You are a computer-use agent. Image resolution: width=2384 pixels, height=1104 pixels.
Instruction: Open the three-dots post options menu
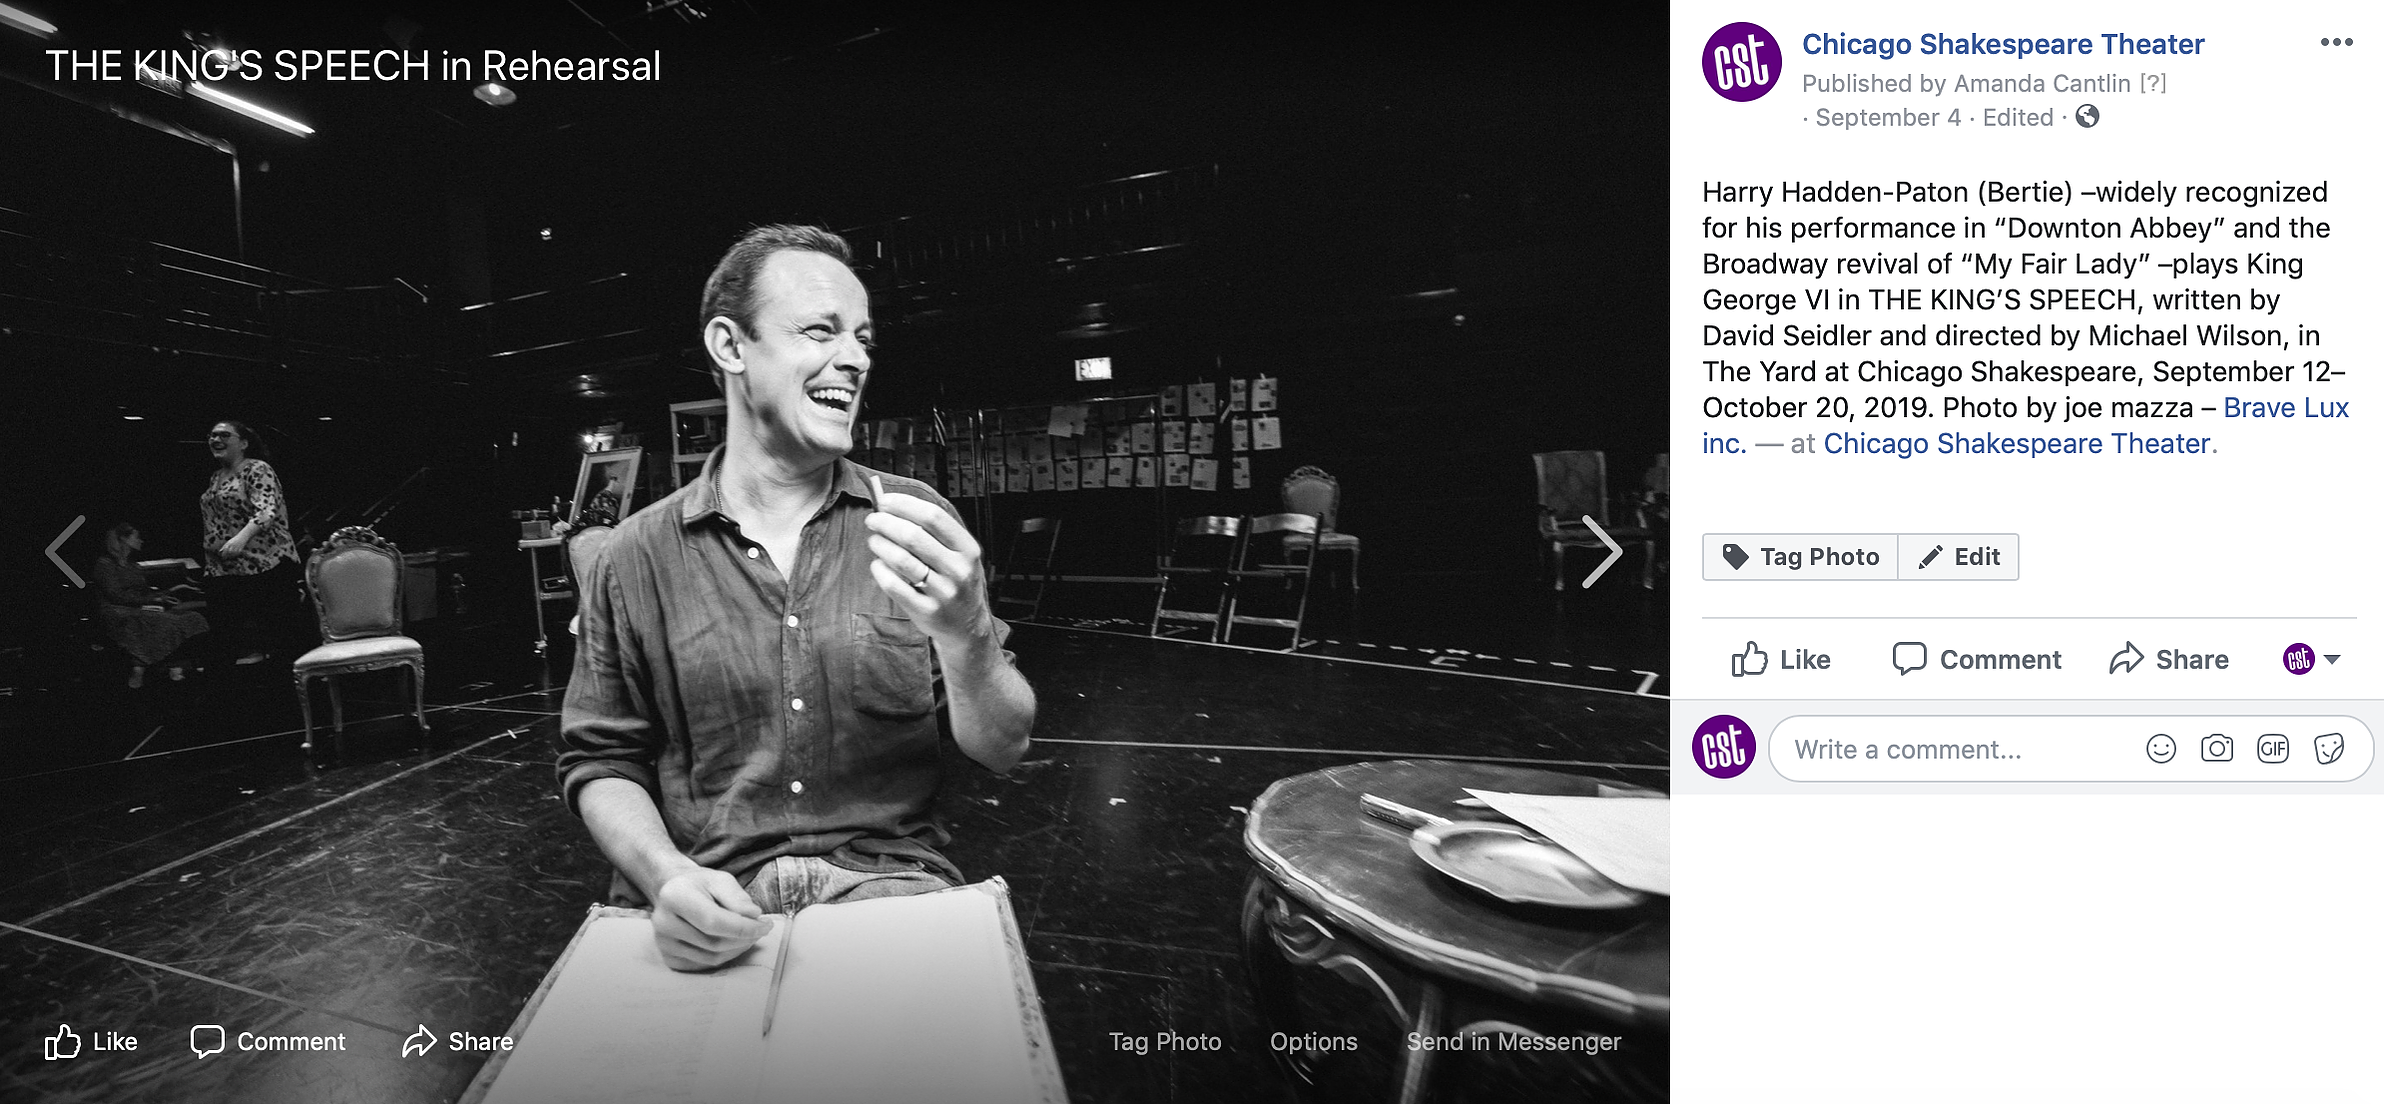(x=2336, y=42)
